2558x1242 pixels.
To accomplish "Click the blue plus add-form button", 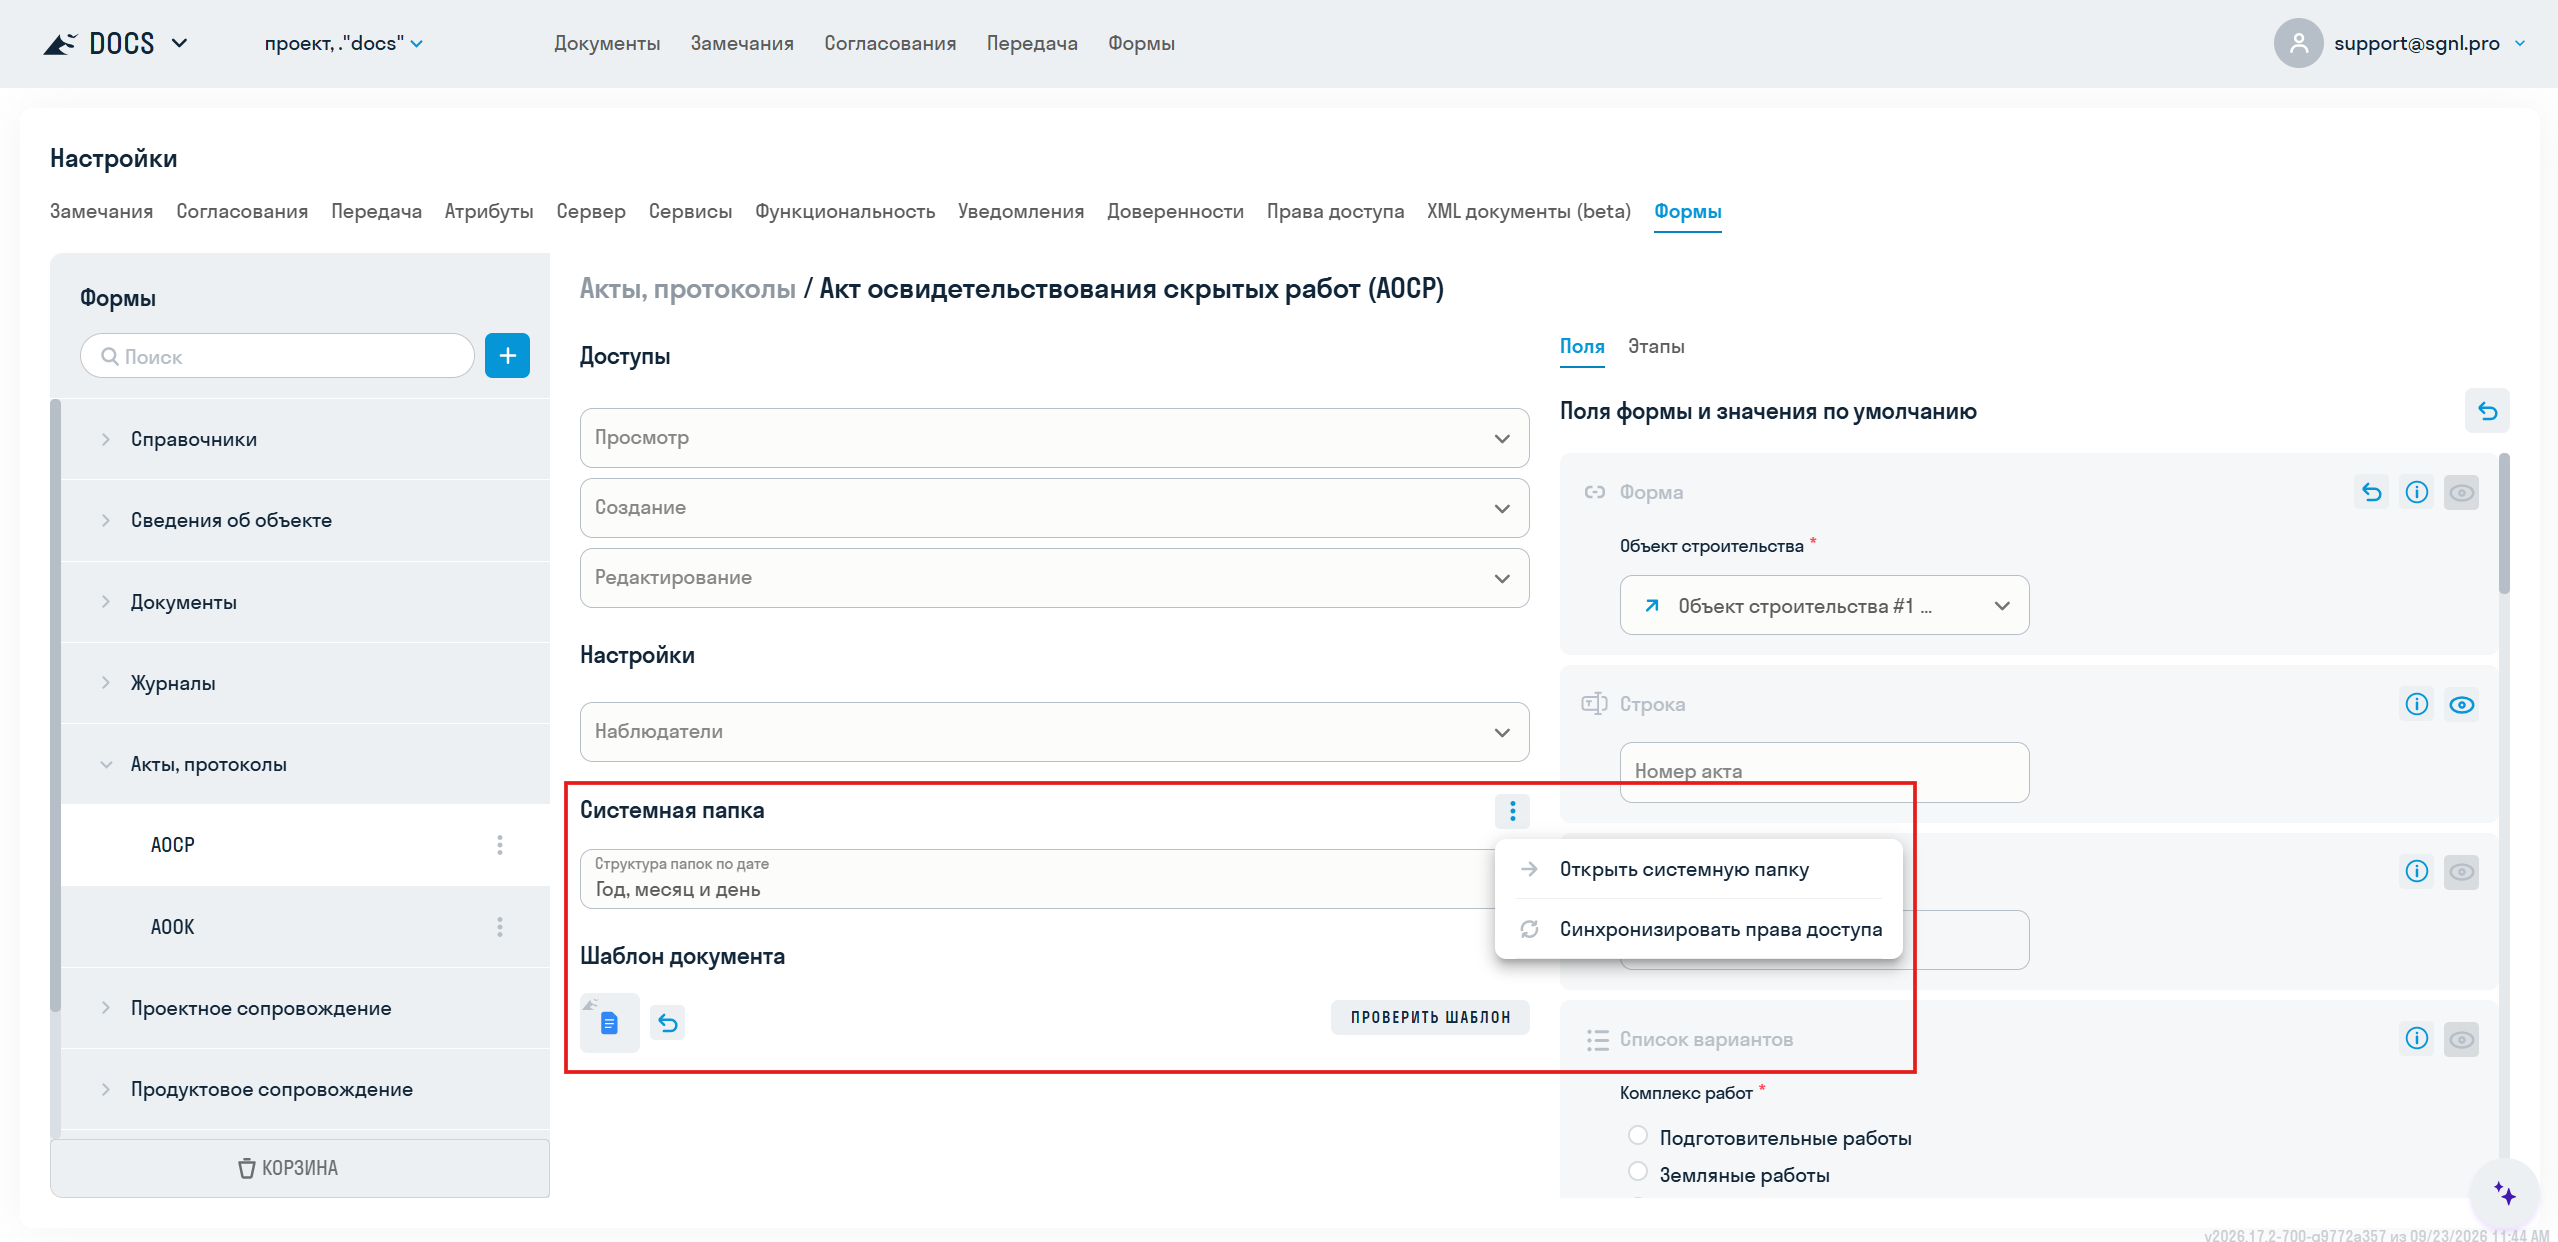I will pyautogui.click(x=507, y=356).
